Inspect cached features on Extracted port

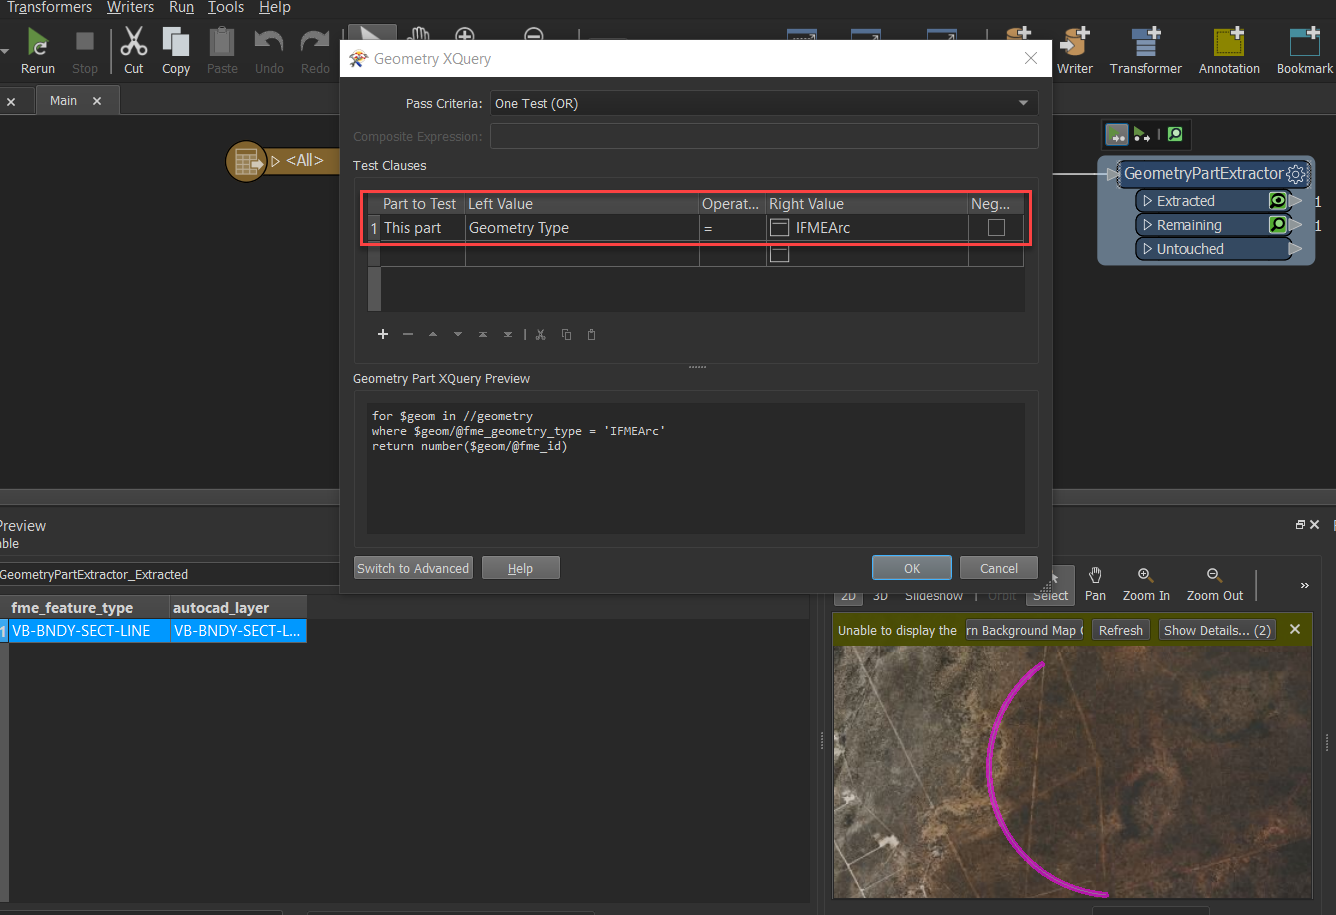[x=1277, y=201]
